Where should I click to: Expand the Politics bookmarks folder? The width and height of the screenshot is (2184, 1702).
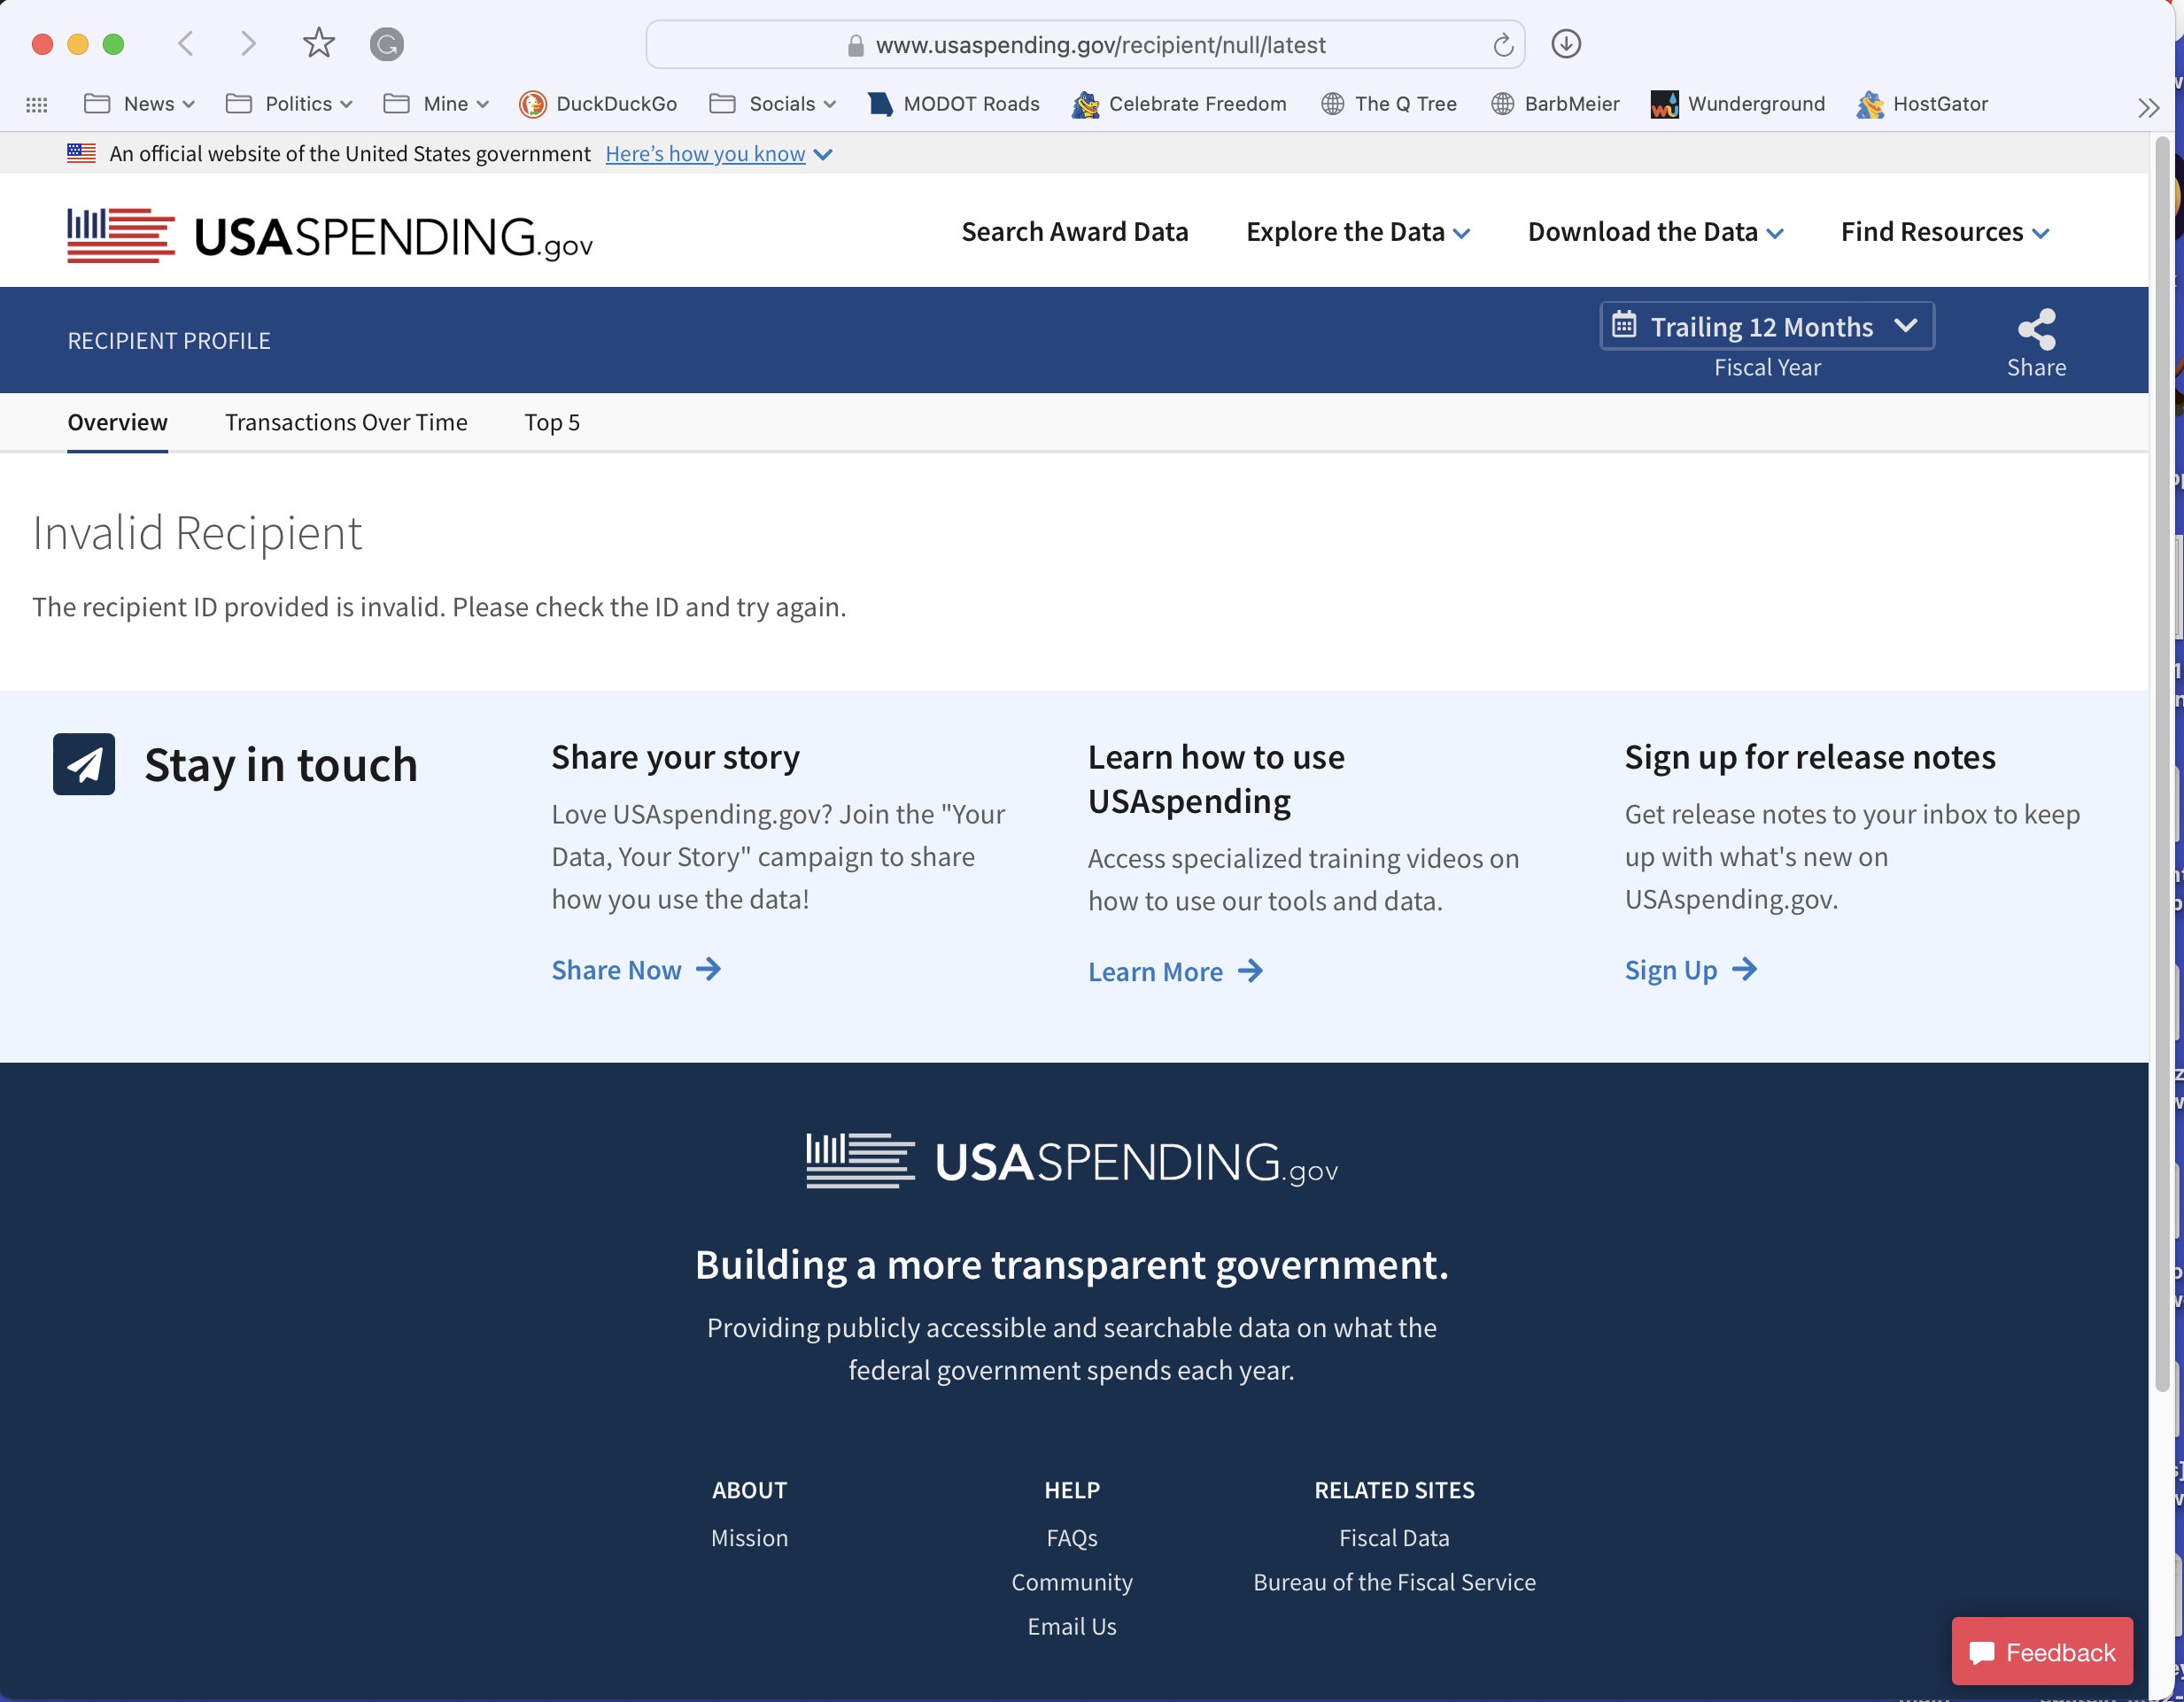pyautogui.click(x=289, y=104)
